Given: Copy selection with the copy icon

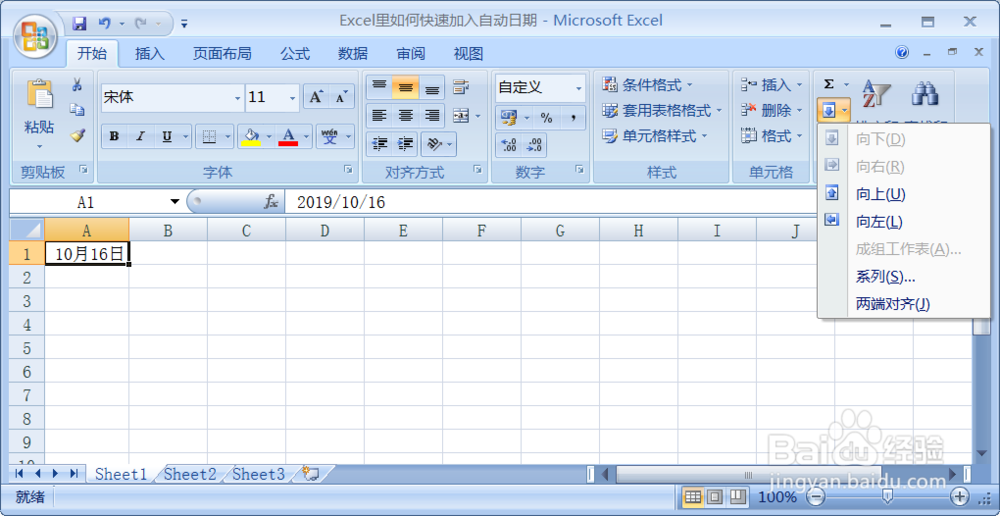Looking at the screenshot, I should [77, 110].
